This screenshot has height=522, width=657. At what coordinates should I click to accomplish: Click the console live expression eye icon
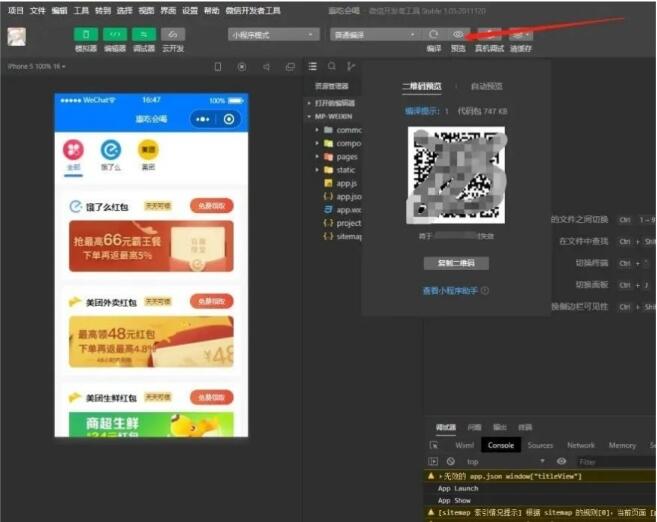tap(561, 461)
